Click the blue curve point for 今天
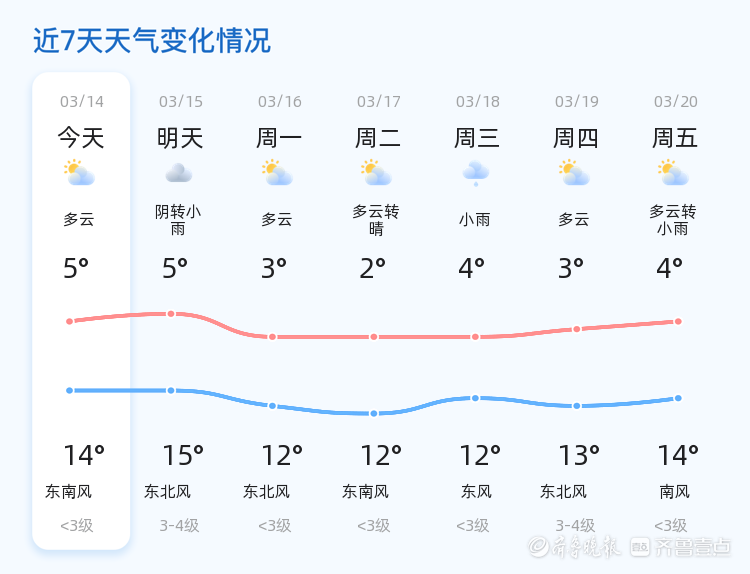The width and height of the screenshot is (750, 574). tap(70, 390)
